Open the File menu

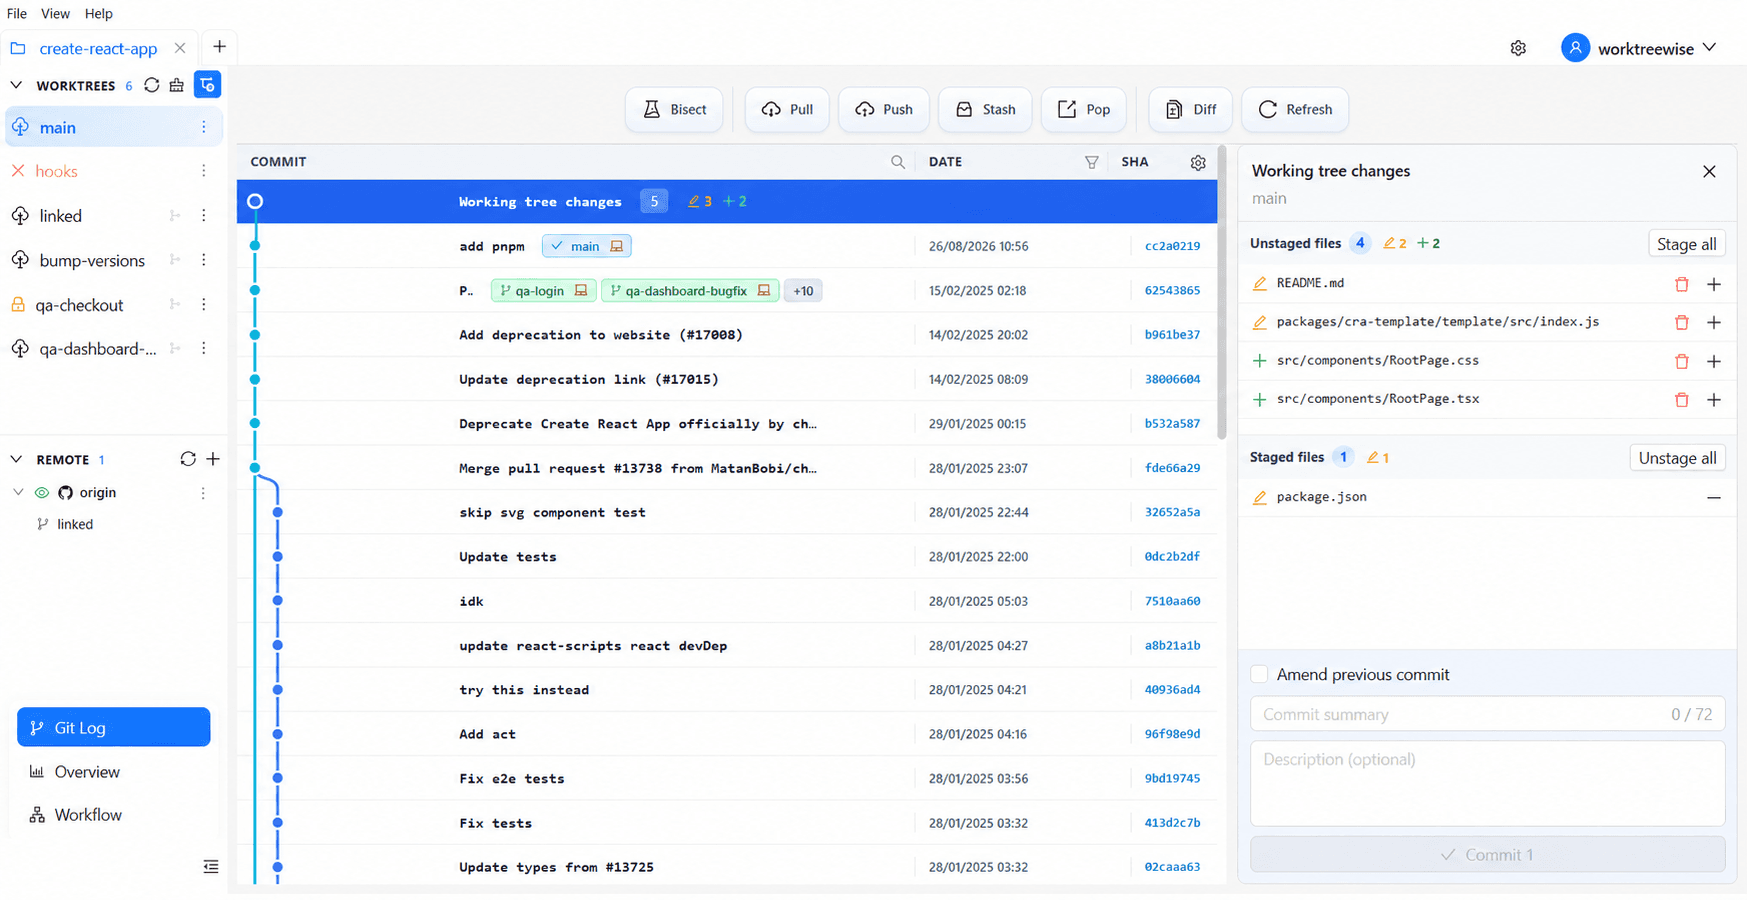[x=17, y=14]
